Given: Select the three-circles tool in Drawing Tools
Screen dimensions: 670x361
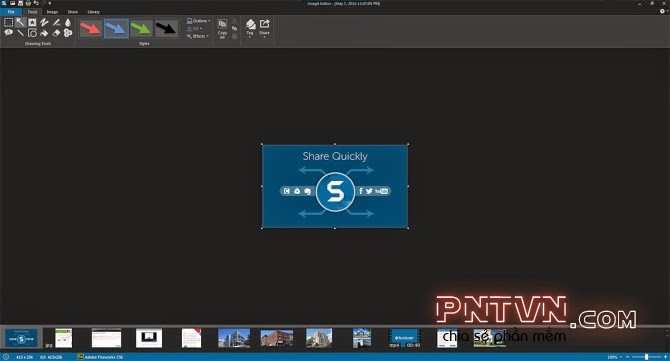Looking at the screenshot, I should [68, 33].
